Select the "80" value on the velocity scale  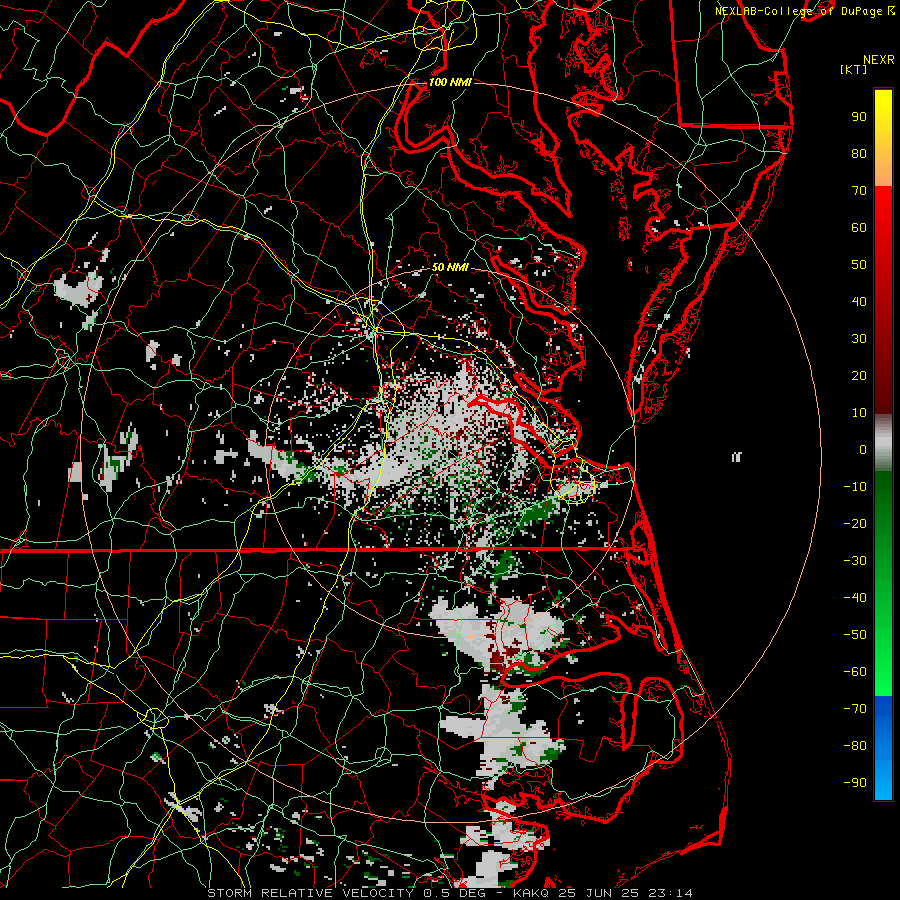click(x=859, y=154)
